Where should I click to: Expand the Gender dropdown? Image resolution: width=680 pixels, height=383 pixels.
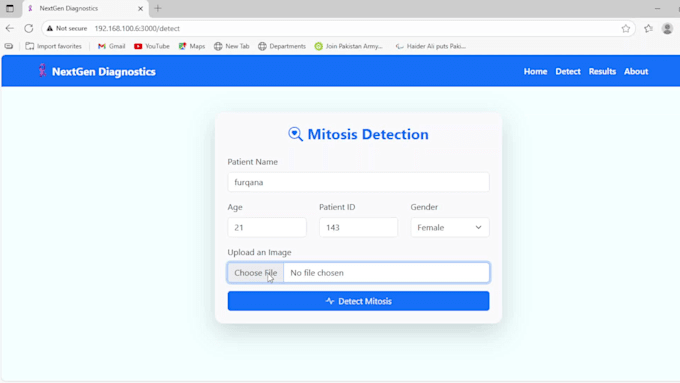click(450, 227)
